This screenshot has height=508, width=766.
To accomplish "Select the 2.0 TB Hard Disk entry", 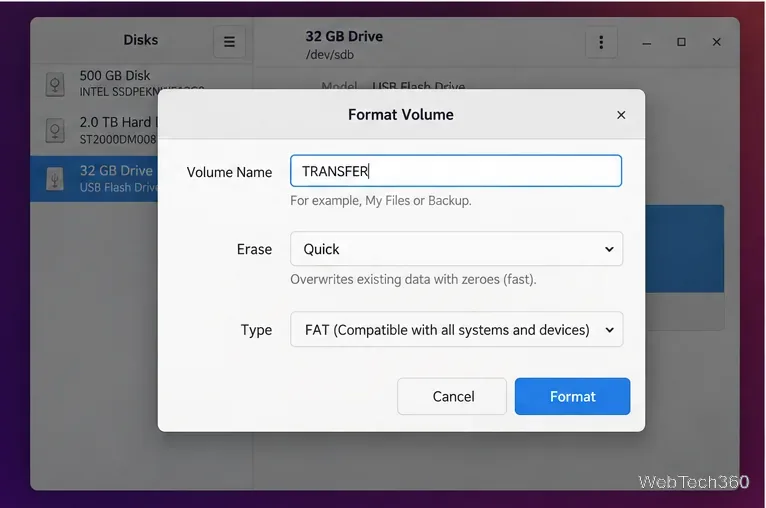I will click(94, 130).
